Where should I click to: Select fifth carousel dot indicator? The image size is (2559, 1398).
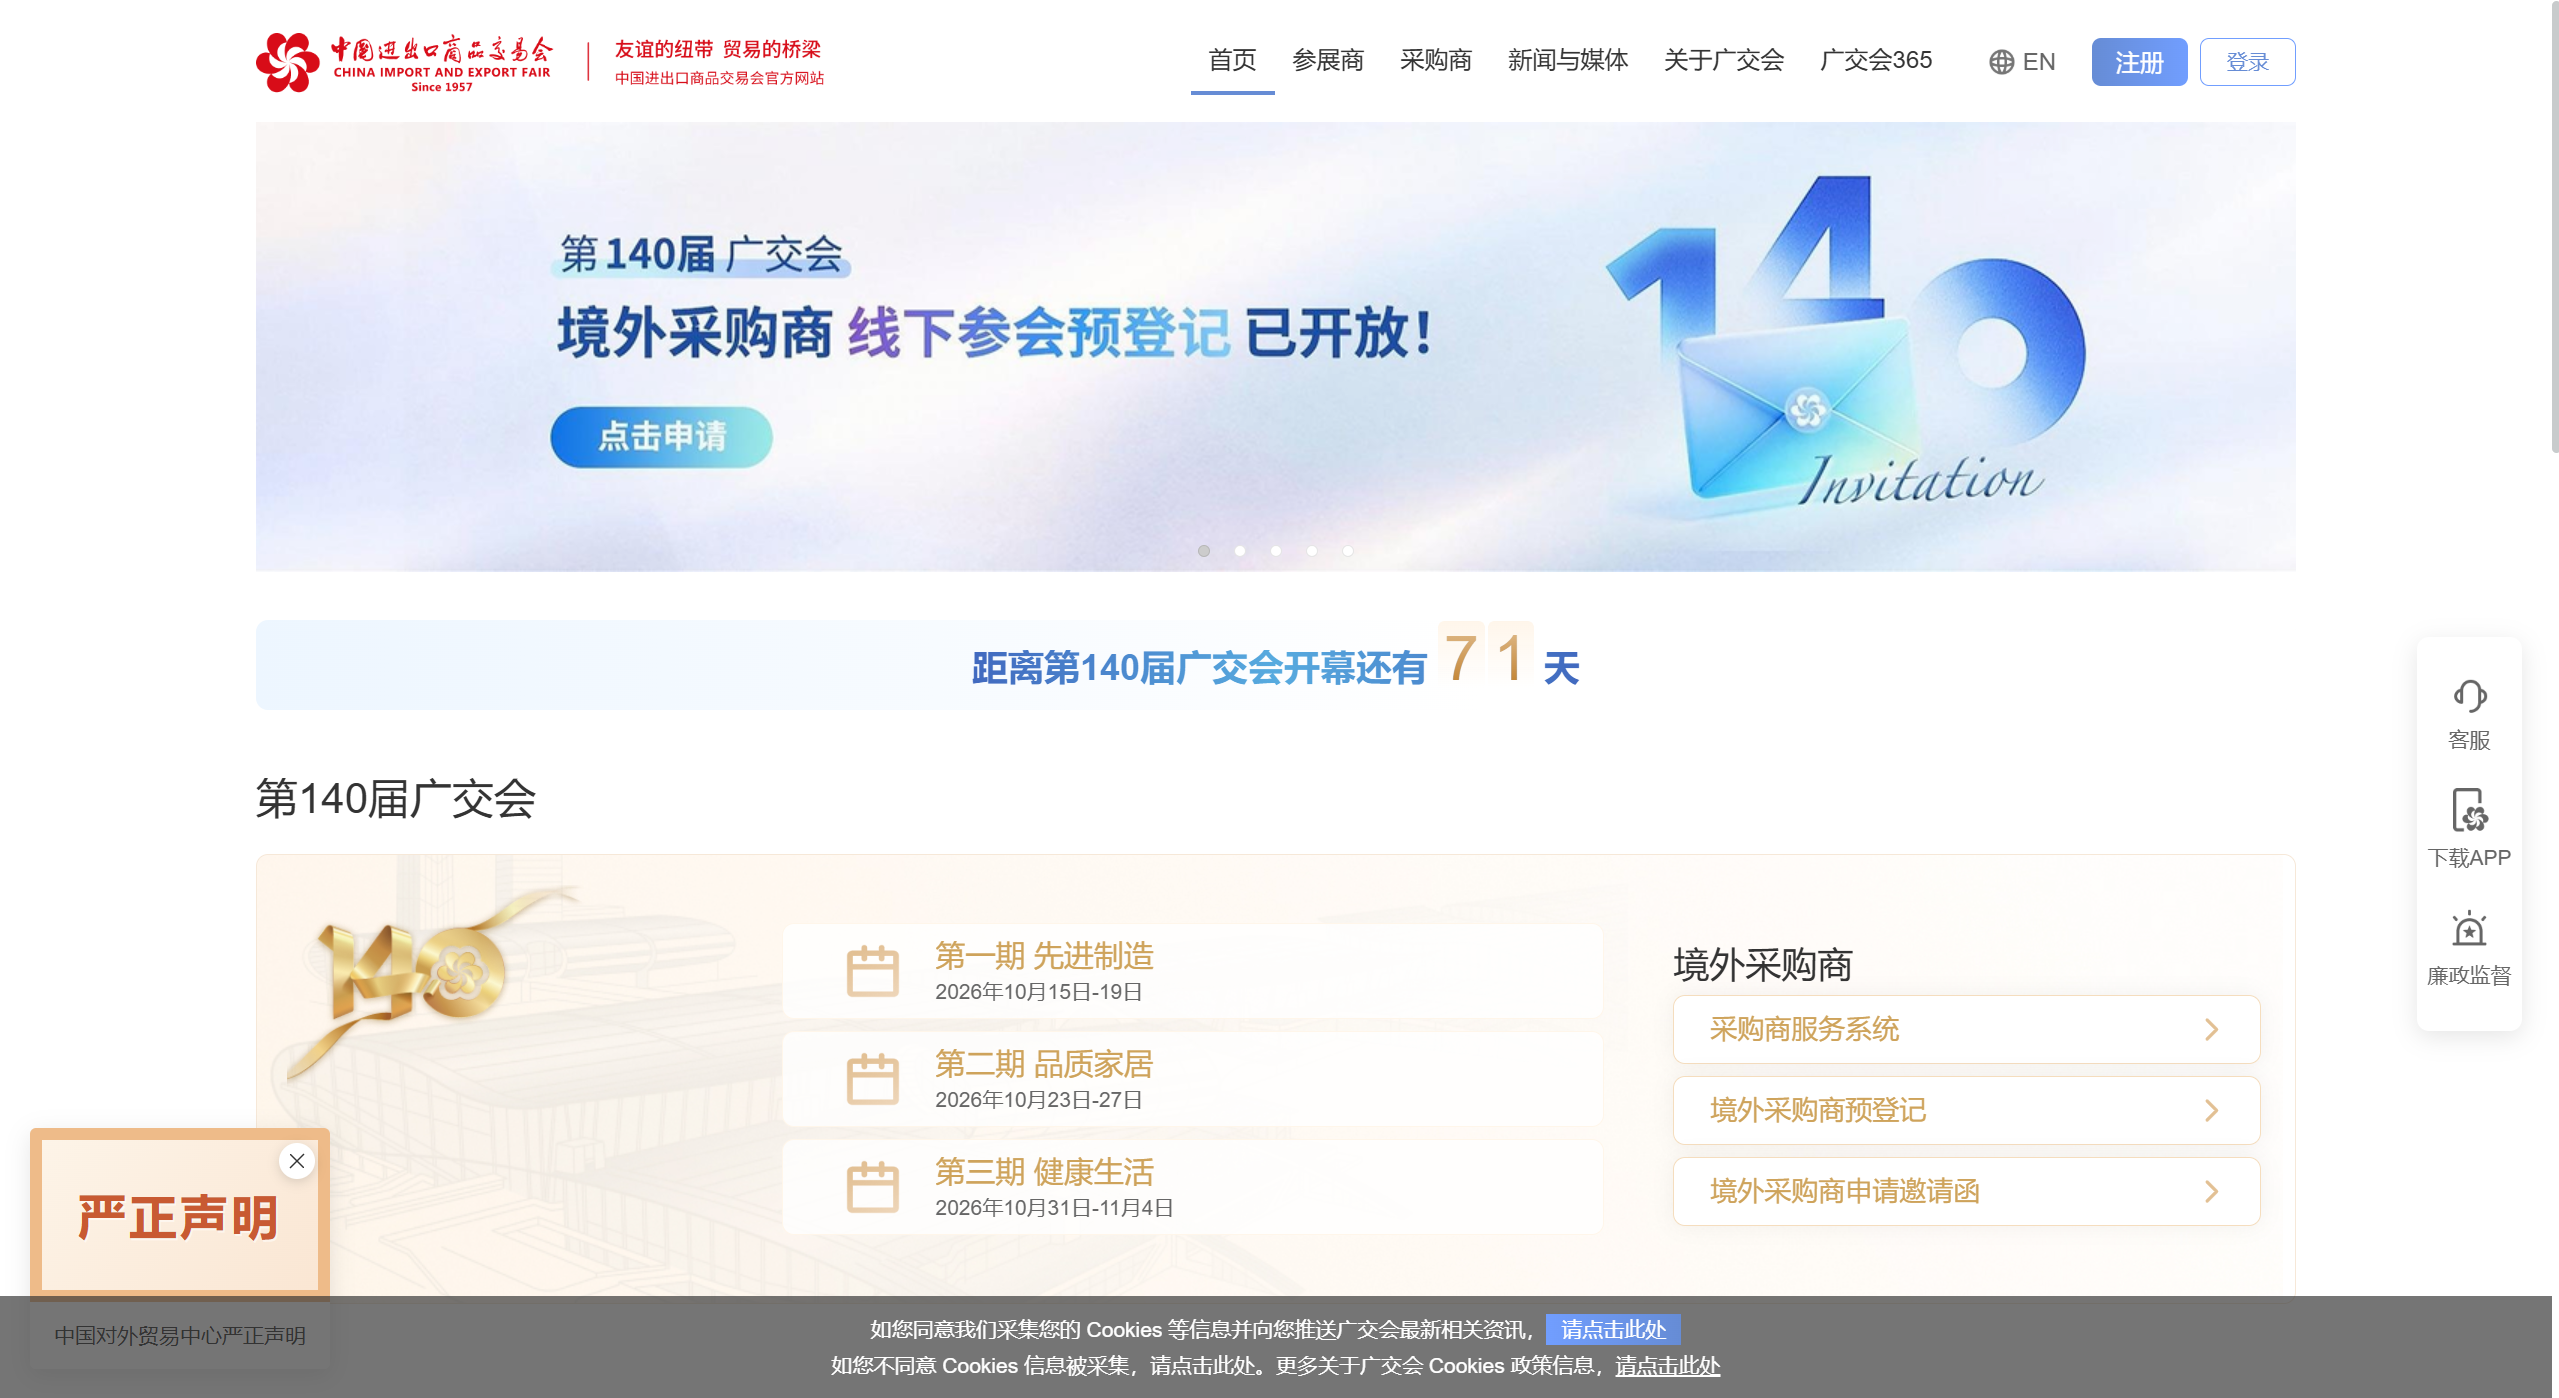1348,551
